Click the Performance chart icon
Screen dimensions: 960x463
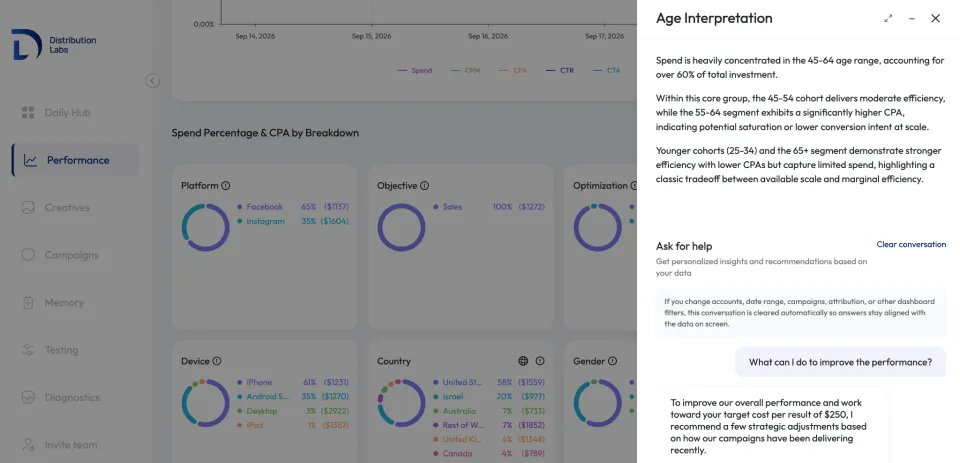30,160
